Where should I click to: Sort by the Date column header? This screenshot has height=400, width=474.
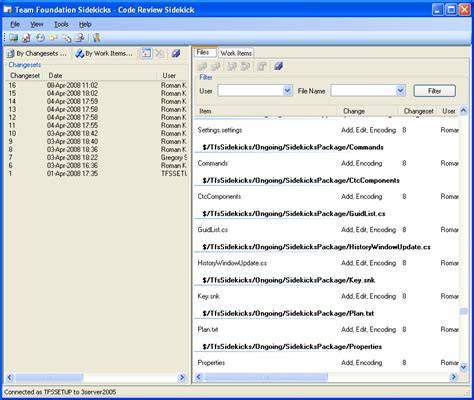pyautogui.click(x=100, y=76)
